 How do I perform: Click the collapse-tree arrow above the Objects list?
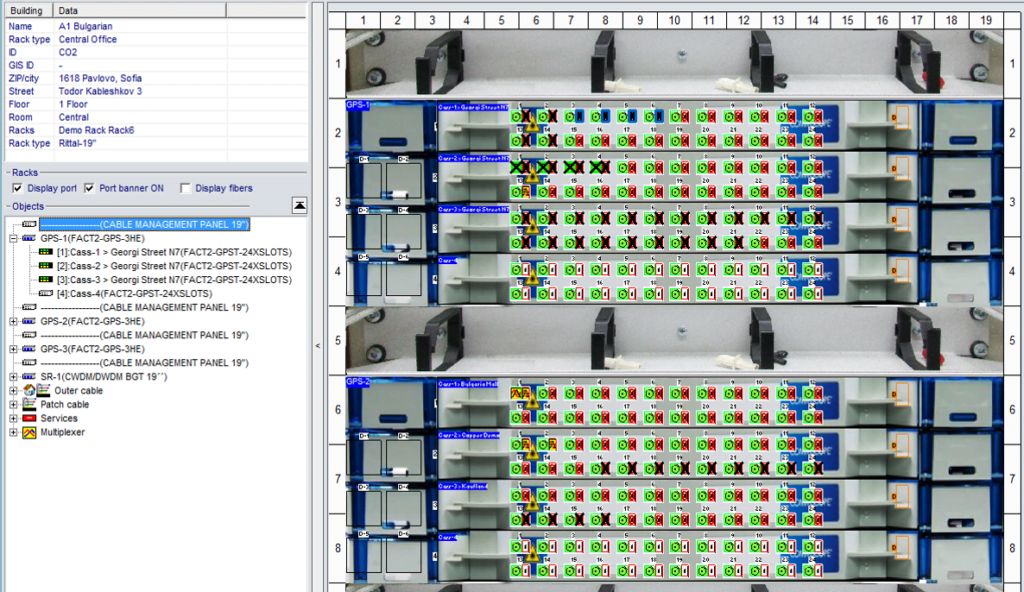point(298,205)
